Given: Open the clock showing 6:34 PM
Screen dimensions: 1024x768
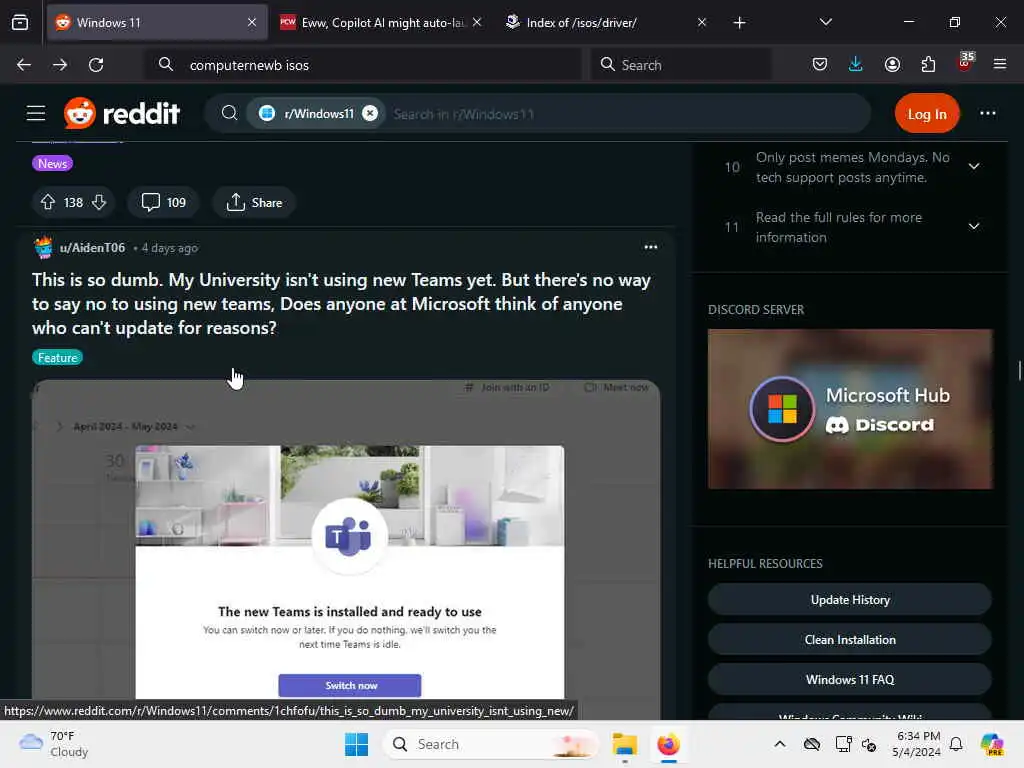Looking at the screenshot, I should pyautogui.click(x=918, y=744).
